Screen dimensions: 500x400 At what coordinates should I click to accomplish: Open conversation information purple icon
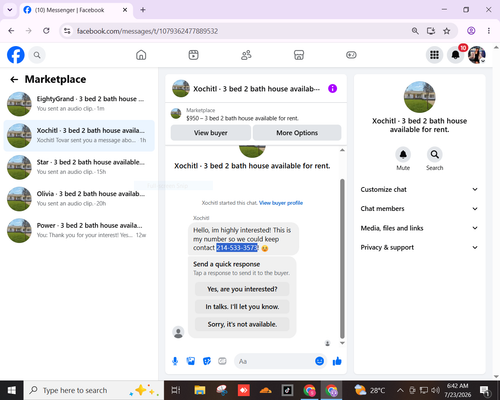click(332, 89)
